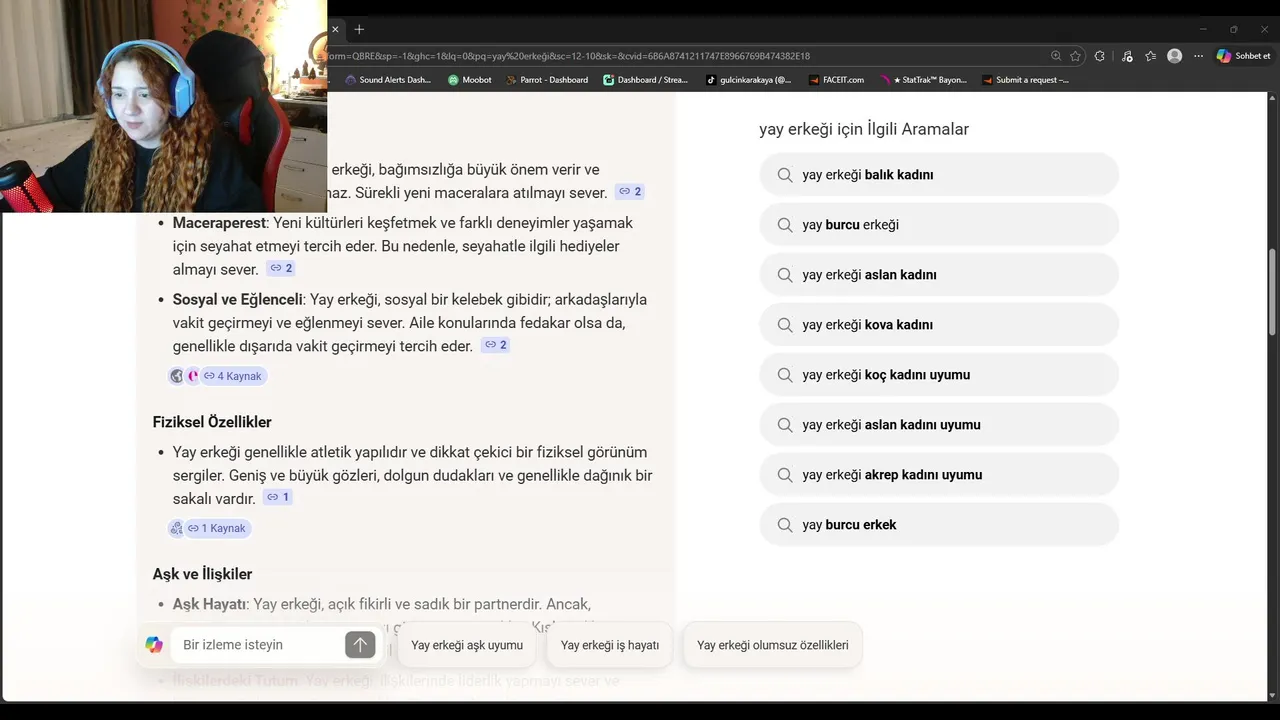The image size is (1280, 720).
Task: Submit follow-up with the arrow button
Action: [360, 645]
